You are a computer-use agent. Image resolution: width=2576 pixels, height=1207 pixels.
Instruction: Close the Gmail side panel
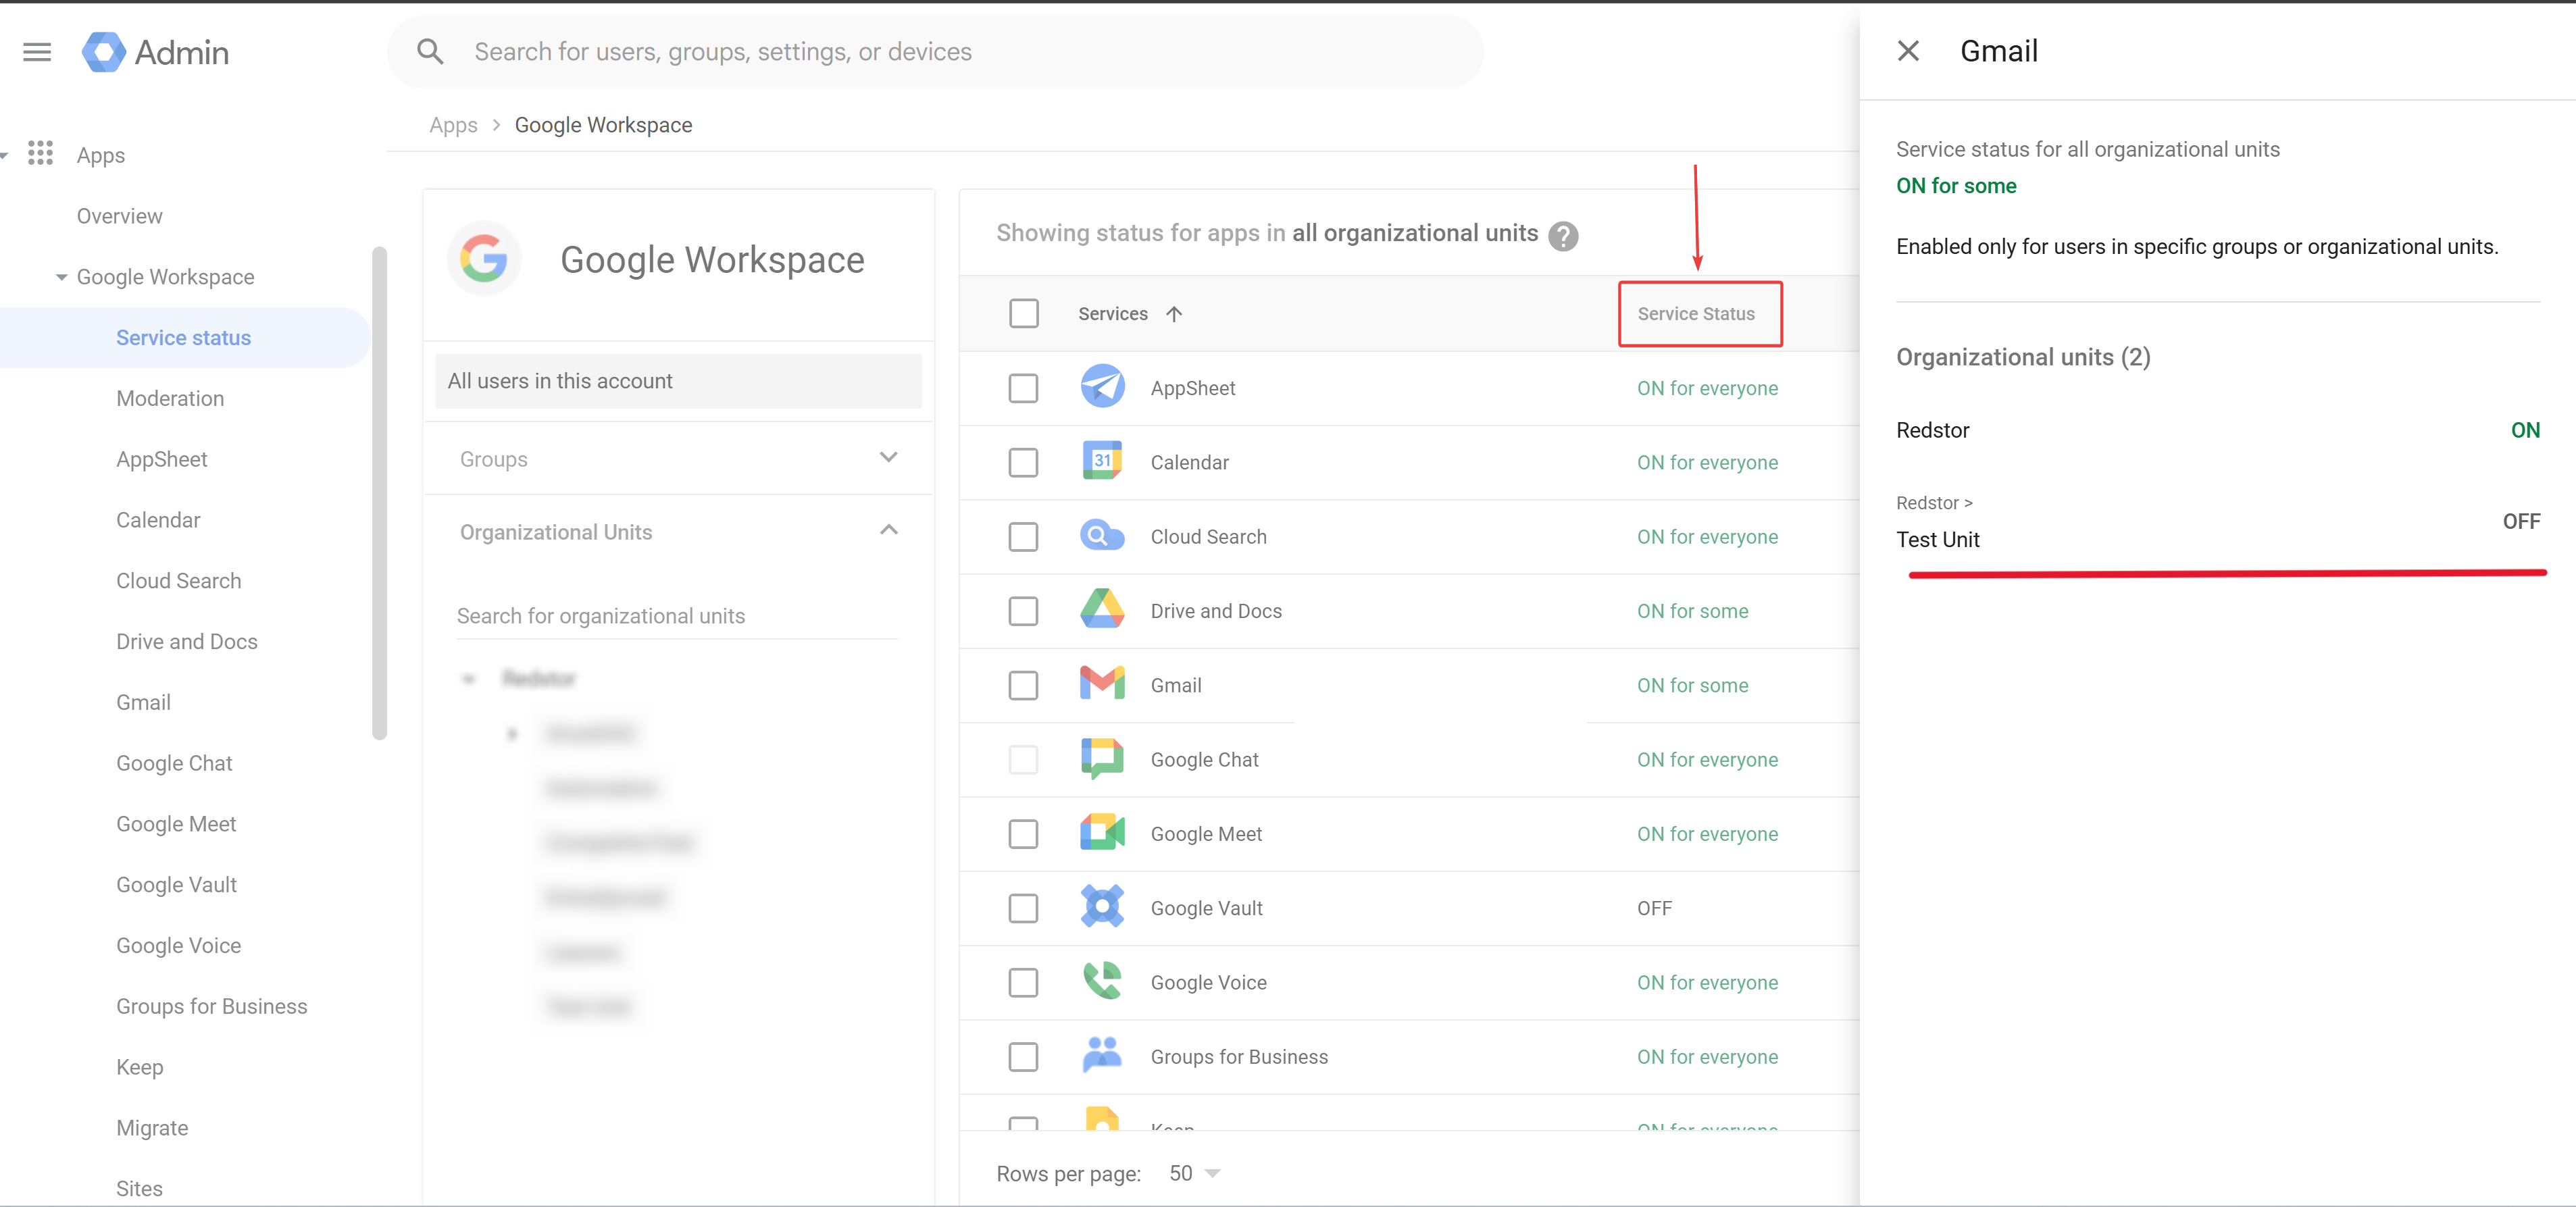point(1908,51)
